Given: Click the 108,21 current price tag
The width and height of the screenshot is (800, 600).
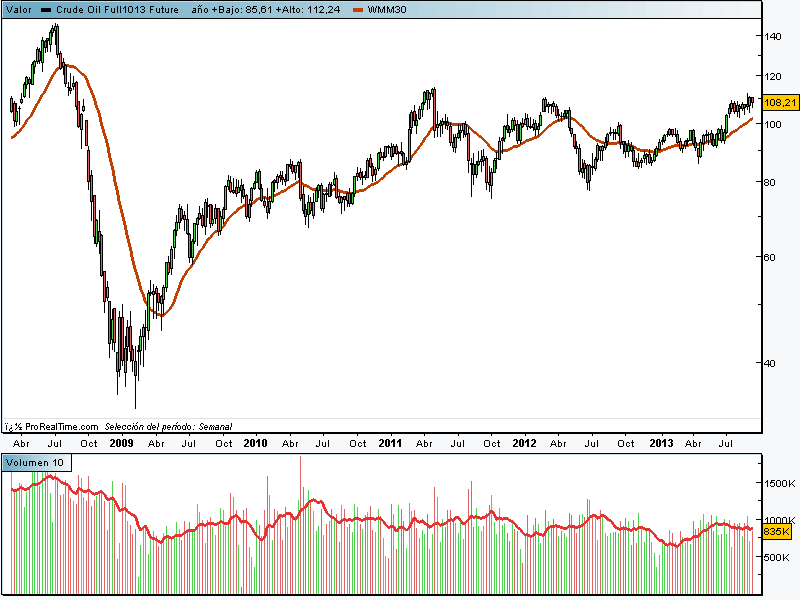Looking at the screenshot, I should click(780, 102).
